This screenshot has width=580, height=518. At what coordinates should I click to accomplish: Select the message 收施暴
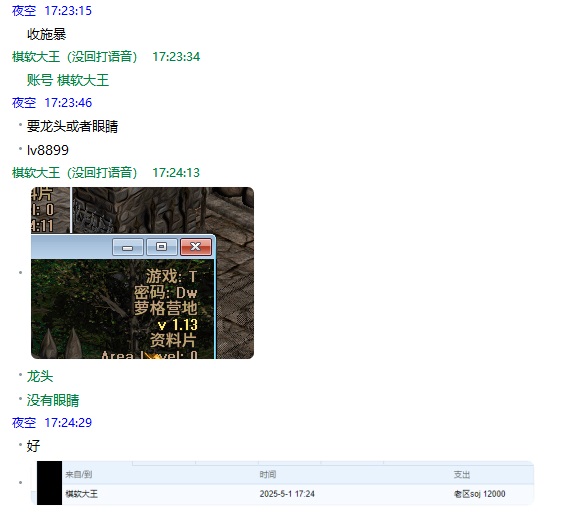pyautogui.click(x=47, y=34)
